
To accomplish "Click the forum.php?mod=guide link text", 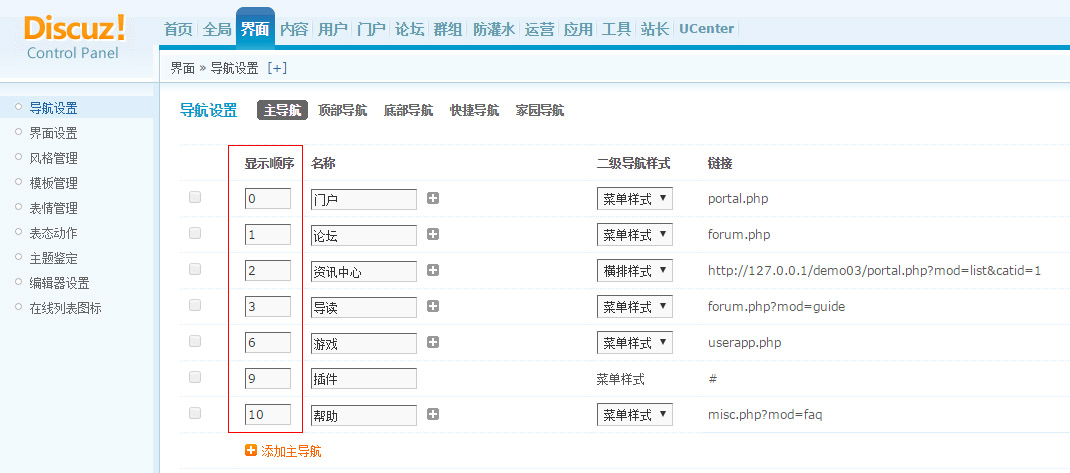I will pos(777,306).
